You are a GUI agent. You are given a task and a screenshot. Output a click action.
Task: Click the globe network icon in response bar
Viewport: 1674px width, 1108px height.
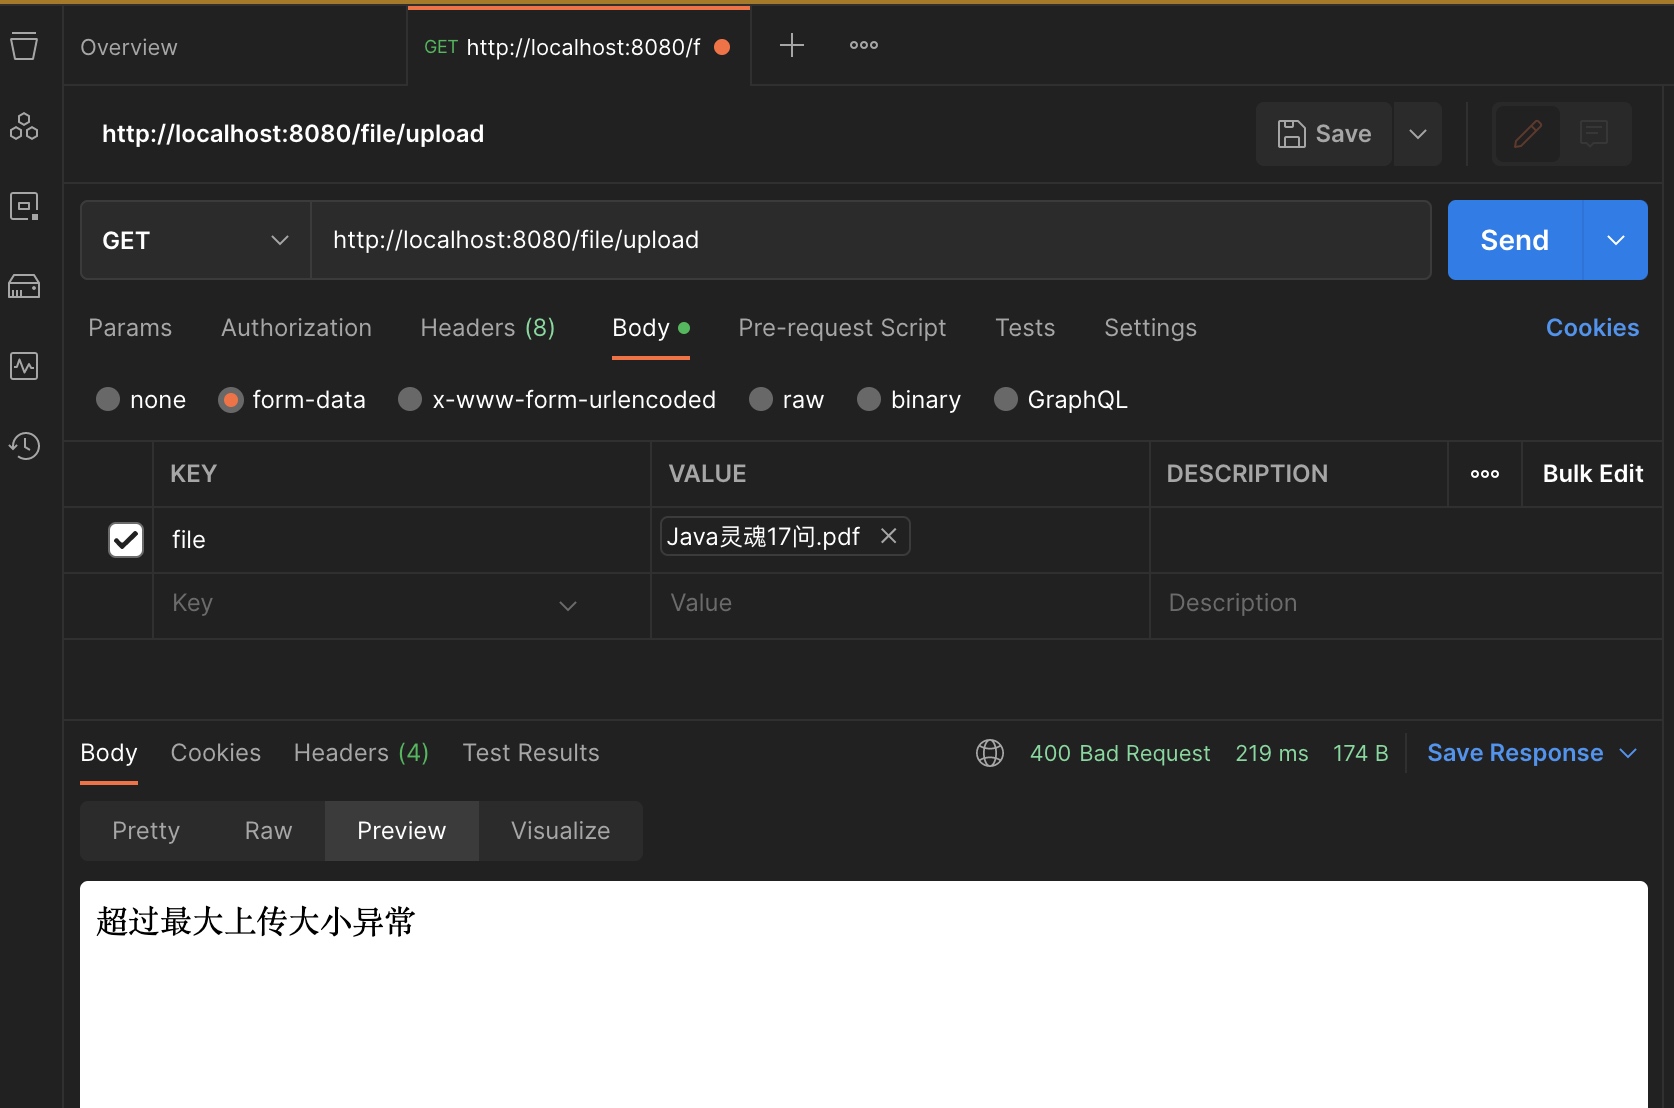989,753
